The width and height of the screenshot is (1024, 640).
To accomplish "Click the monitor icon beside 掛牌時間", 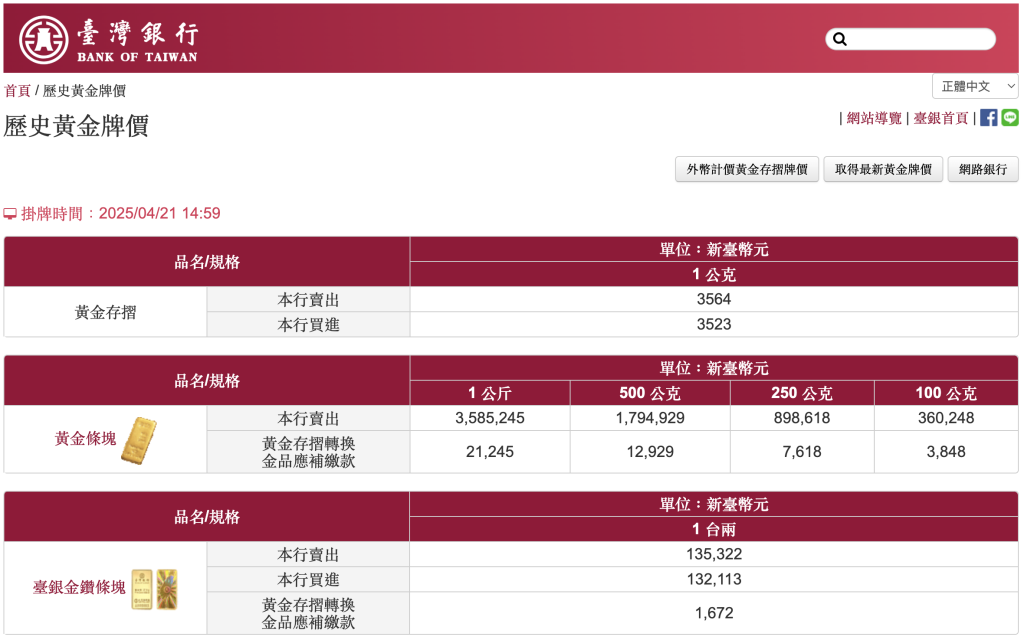I will click(10, 214).
